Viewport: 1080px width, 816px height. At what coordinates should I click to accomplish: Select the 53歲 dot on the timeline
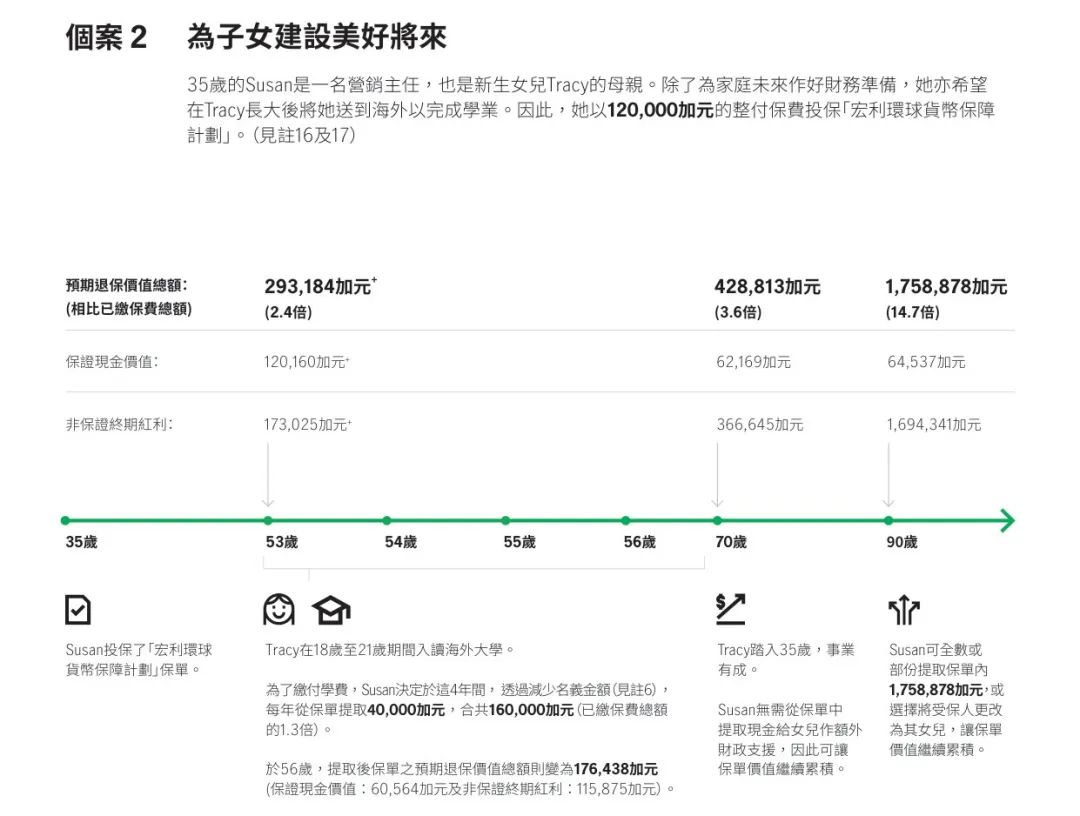coord(268,521)
